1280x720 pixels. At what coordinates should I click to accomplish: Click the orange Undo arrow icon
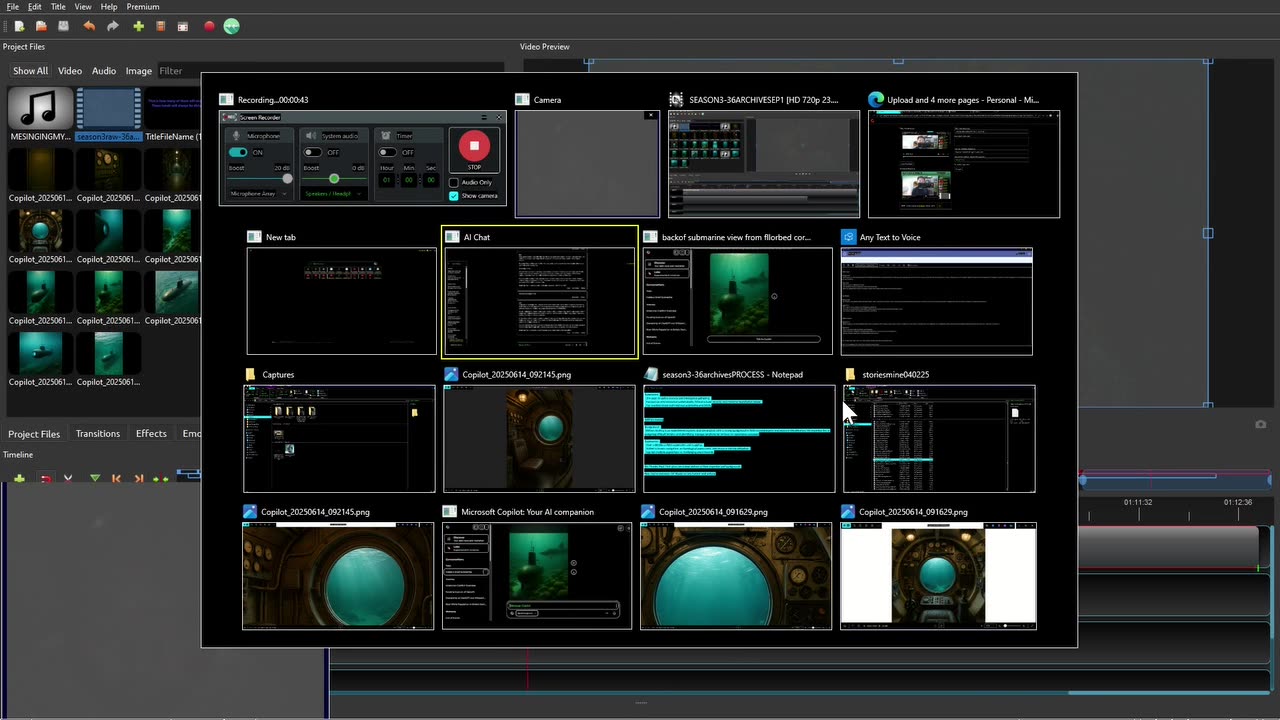click(89, 26)
